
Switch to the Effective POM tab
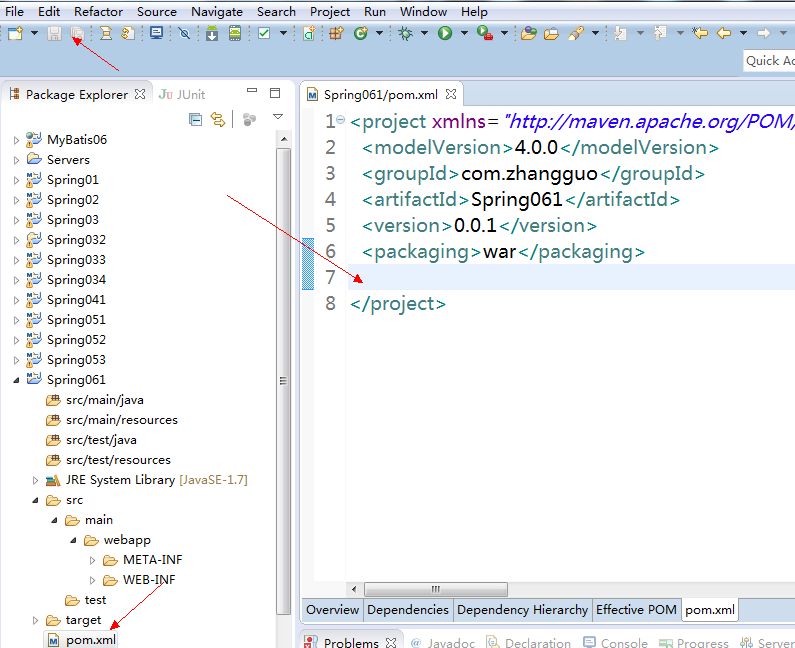pos(636,609)
